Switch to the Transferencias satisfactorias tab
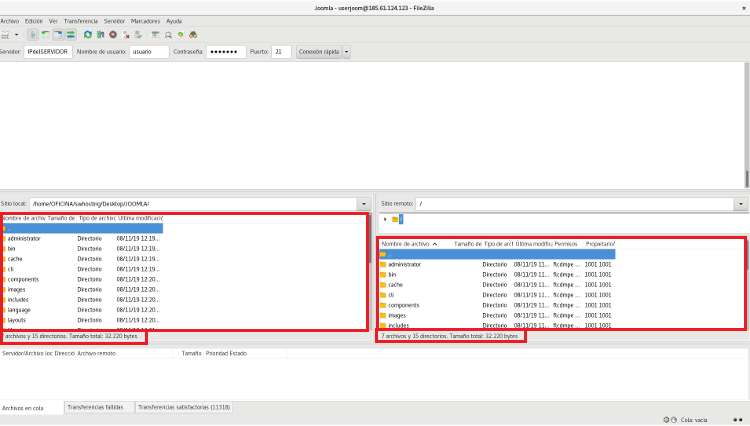This screenshot has width=750, height=426. click(184, 407)
